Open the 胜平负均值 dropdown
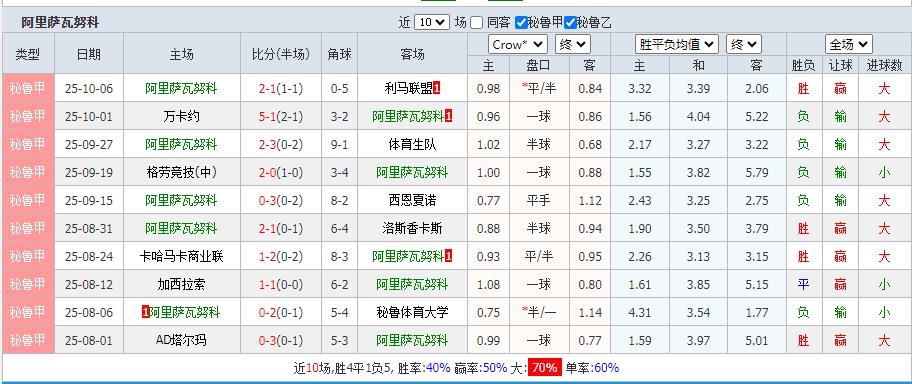This screenshot has height=384, width=912. click(676, 44)
